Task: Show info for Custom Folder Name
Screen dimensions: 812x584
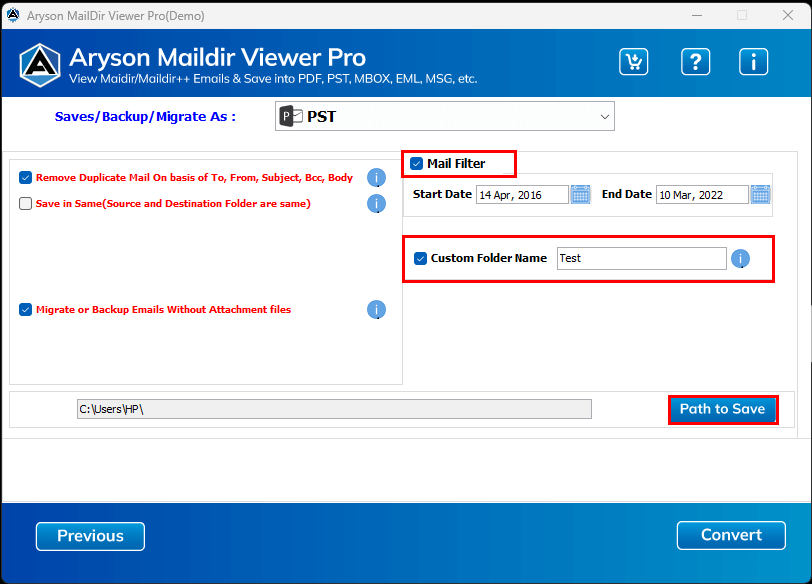Action: coord(740,258)
